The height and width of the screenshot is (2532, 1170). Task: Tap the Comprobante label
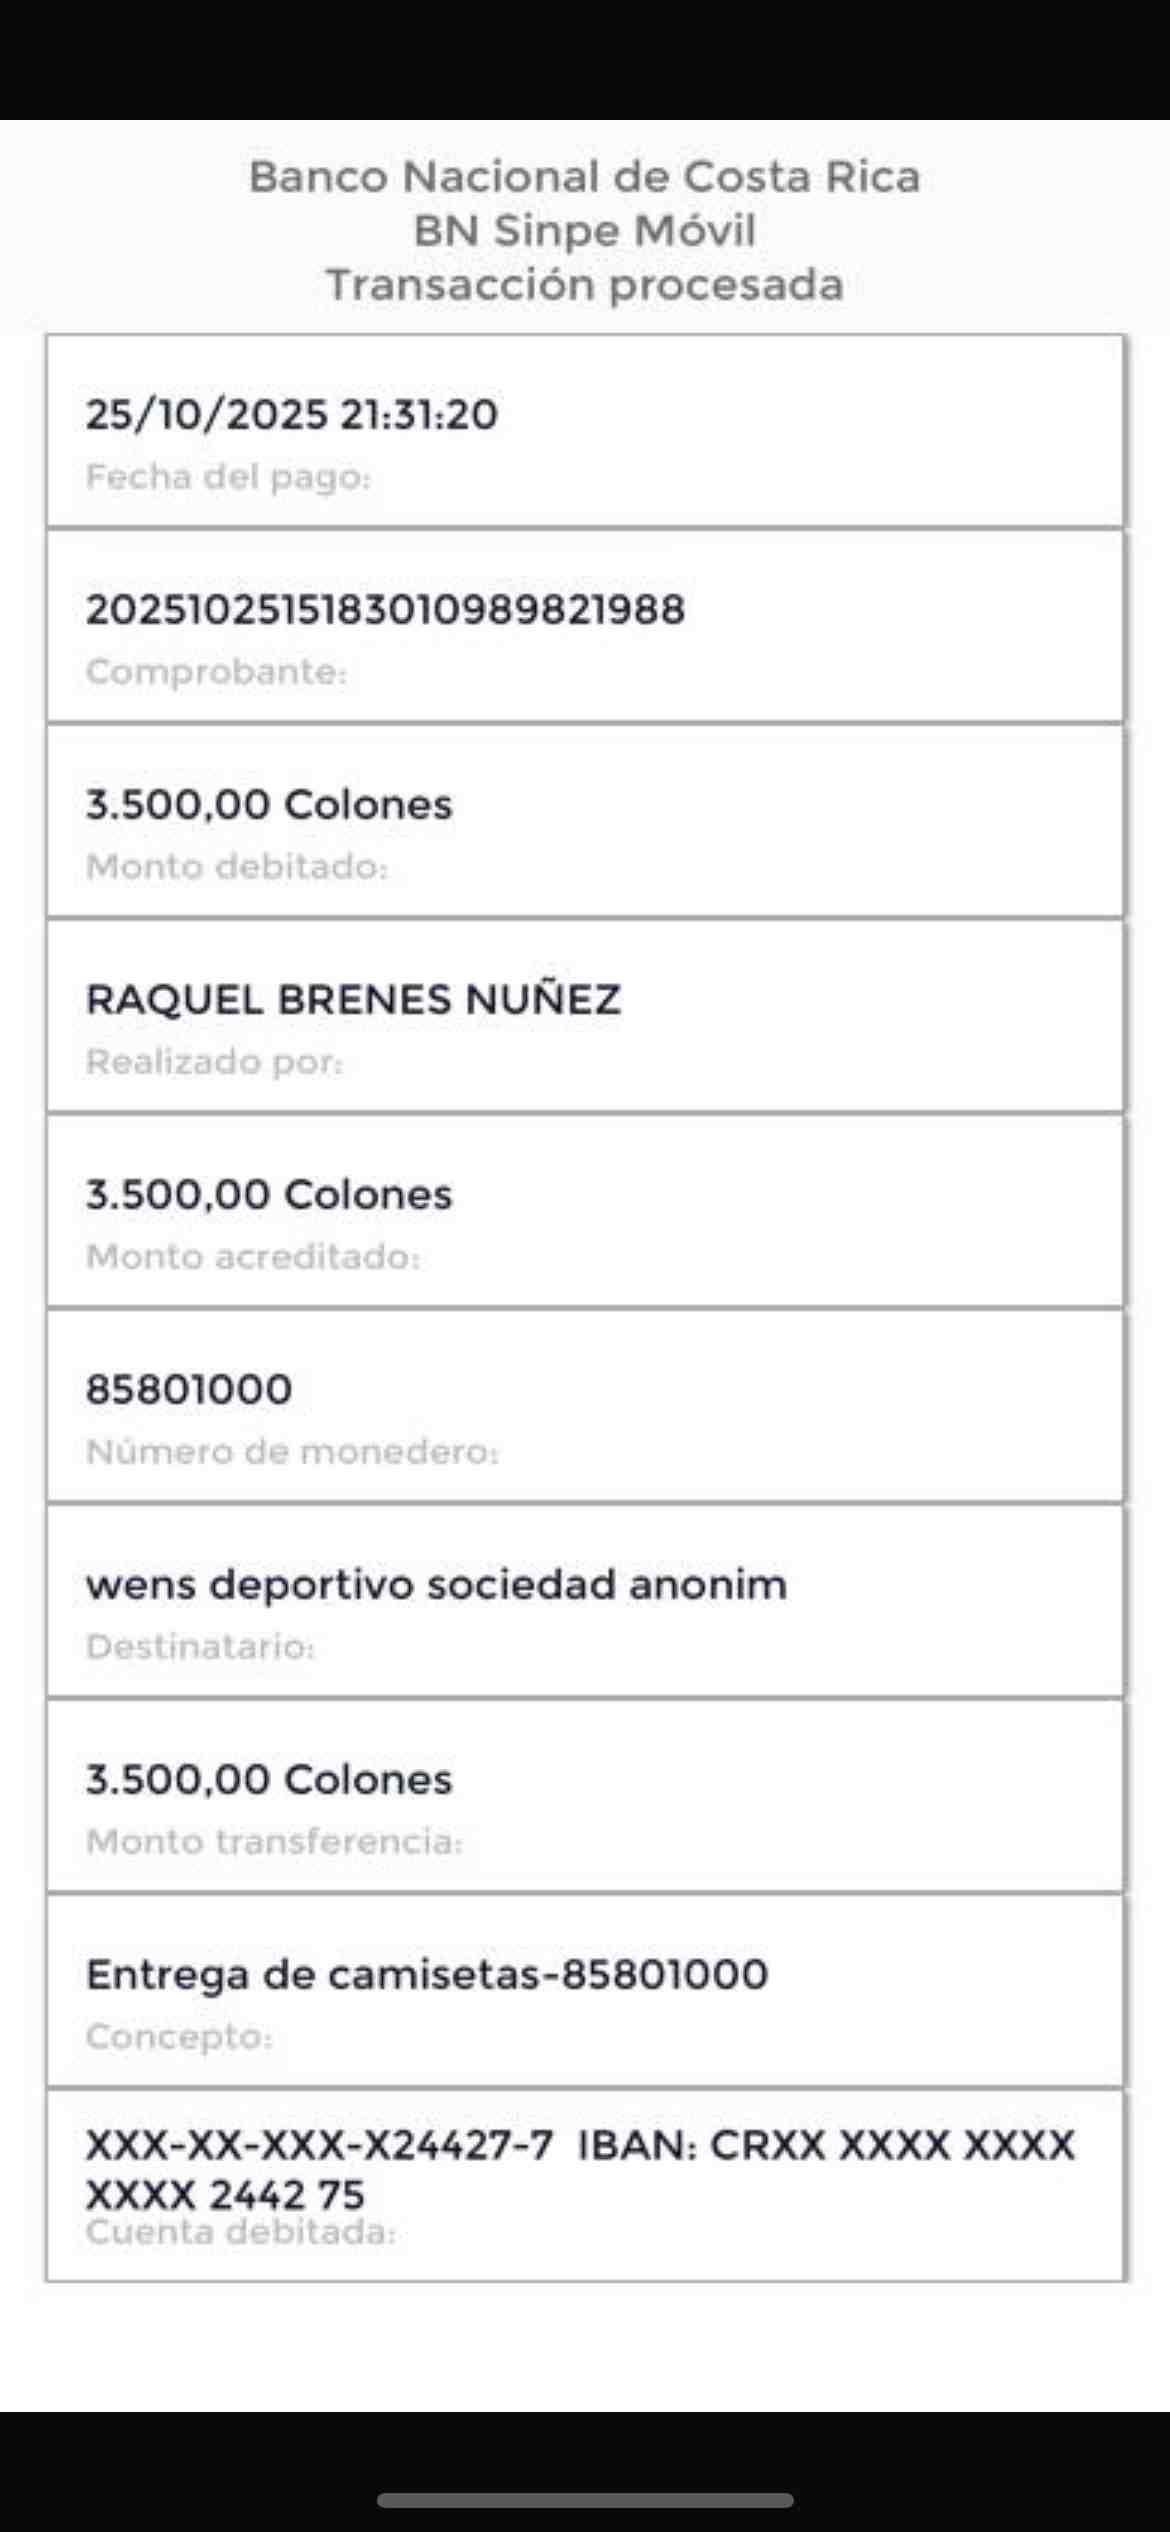point(216,672)
